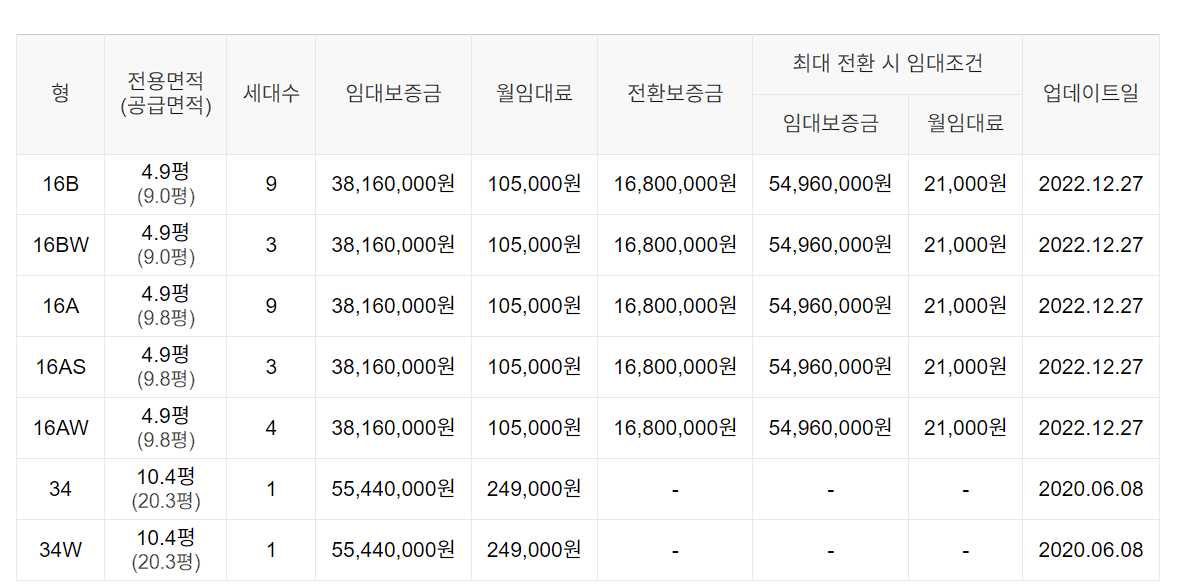This screenshot has height=586, width=1191.
Task: Select the 업데이트일 column header
Action: coord(1091,94)
